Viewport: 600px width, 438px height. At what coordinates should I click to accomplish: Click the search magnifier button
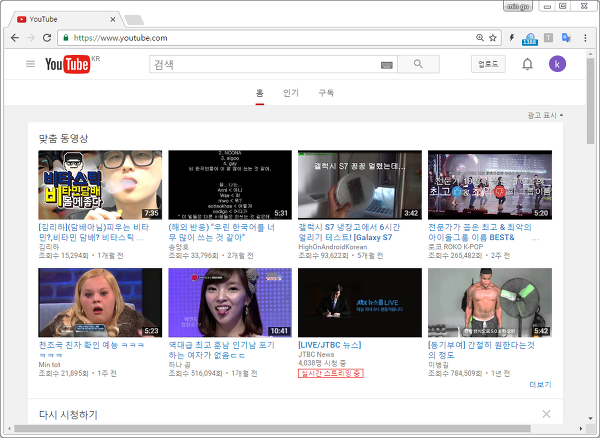(x=418, y=64)
